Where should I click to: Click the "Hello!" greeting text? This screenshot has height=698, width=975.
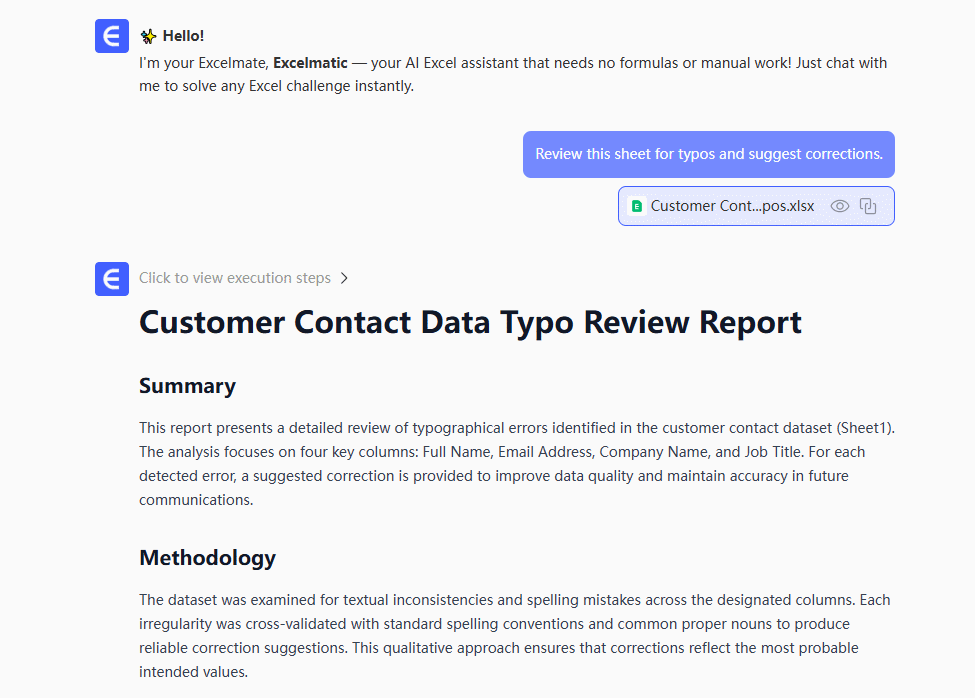[x=184, y=36]
